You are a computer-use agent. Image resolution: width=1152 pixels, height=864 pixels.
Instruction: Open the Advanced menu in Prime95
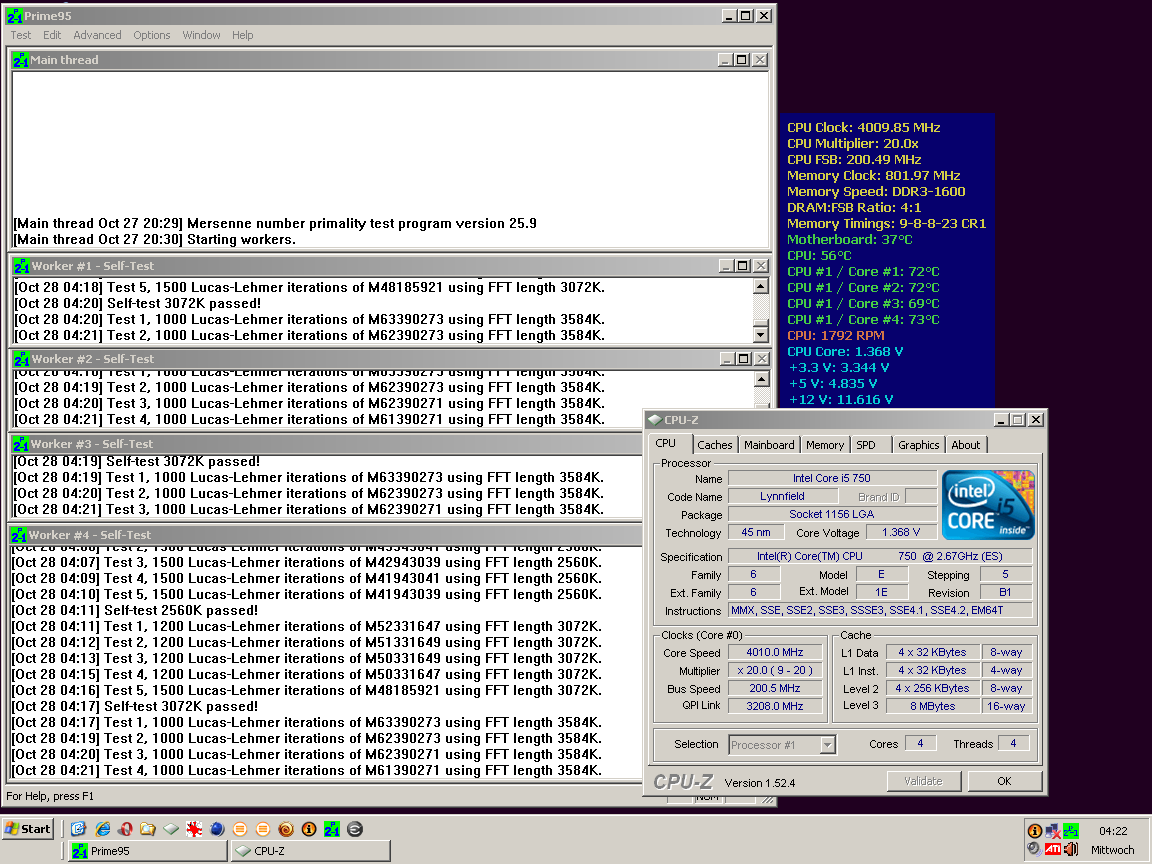point(97,35)
